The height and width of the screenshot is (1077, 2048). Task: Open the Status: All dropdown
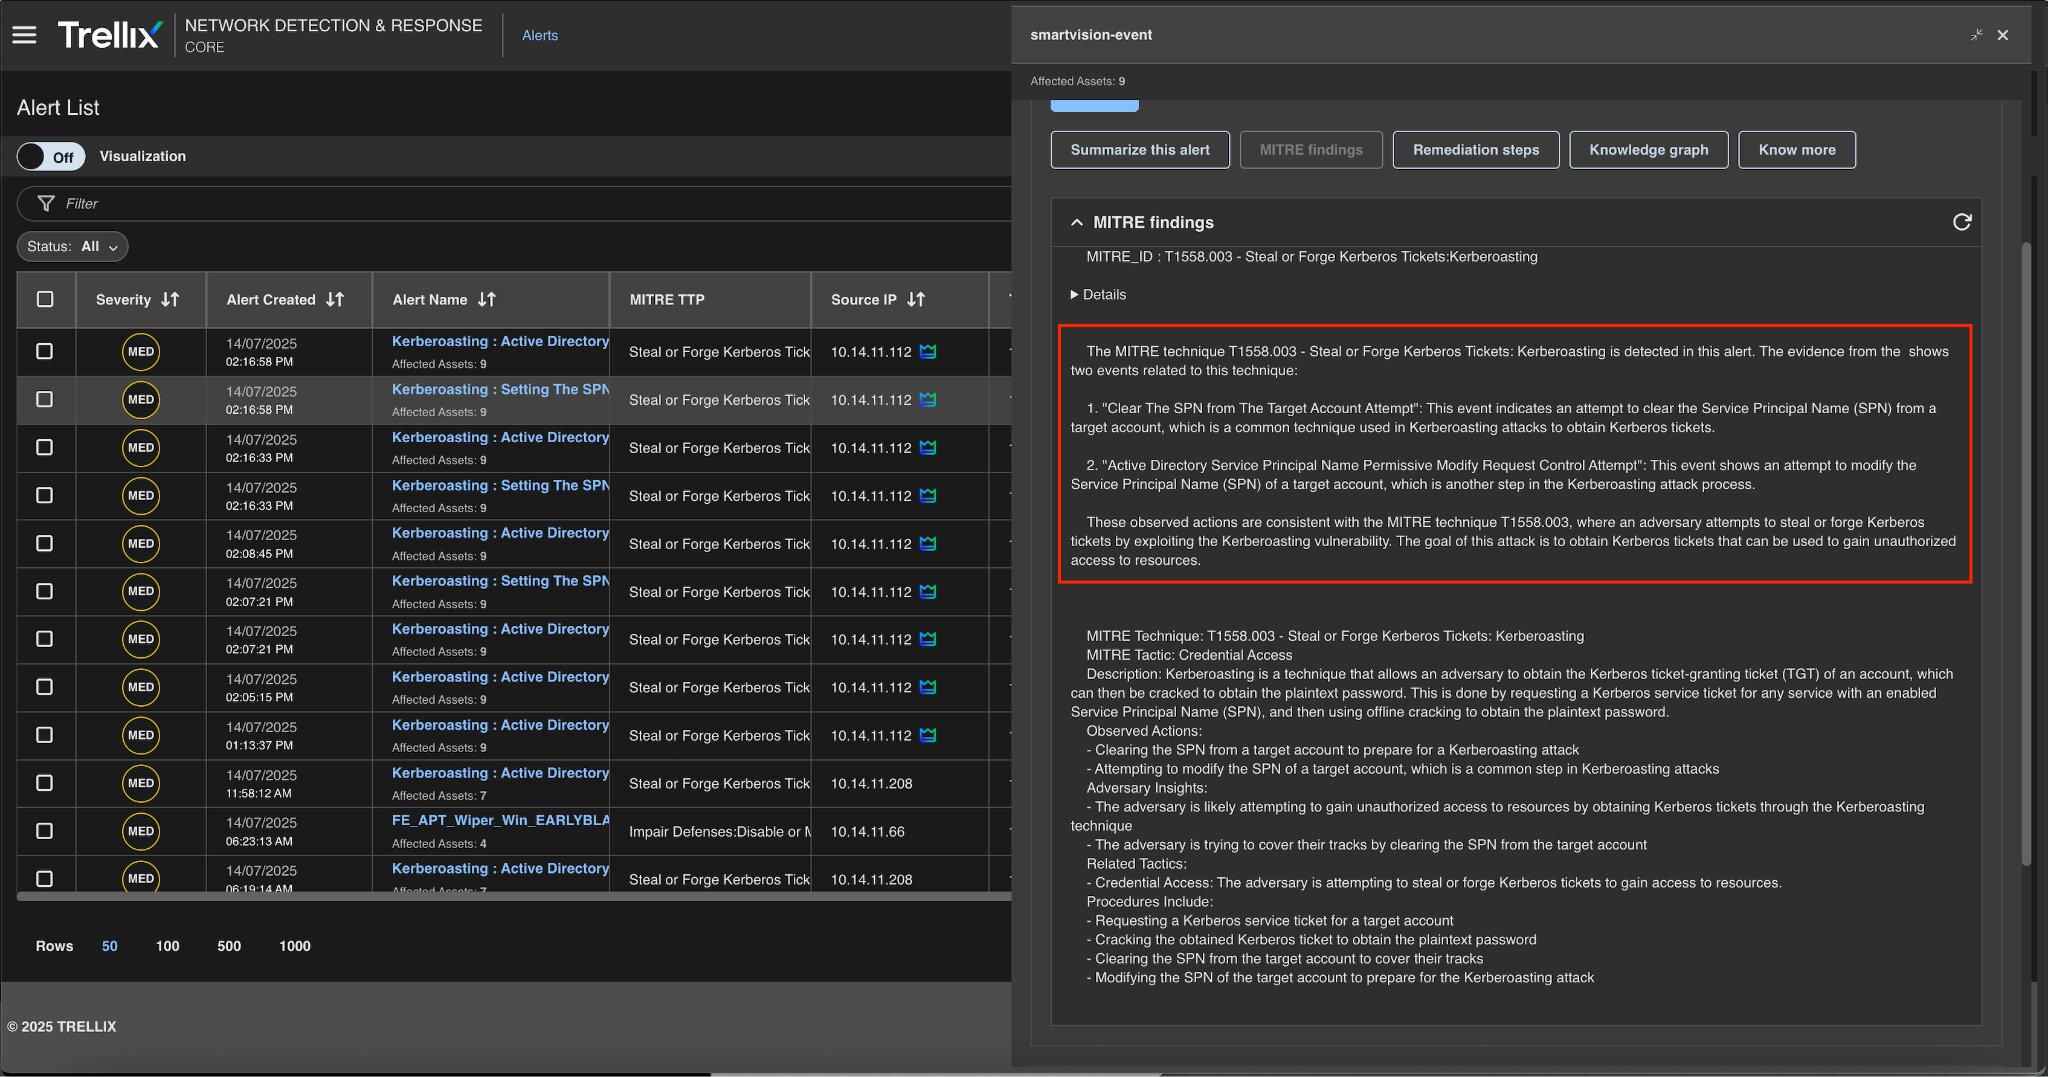coord(72,246)
